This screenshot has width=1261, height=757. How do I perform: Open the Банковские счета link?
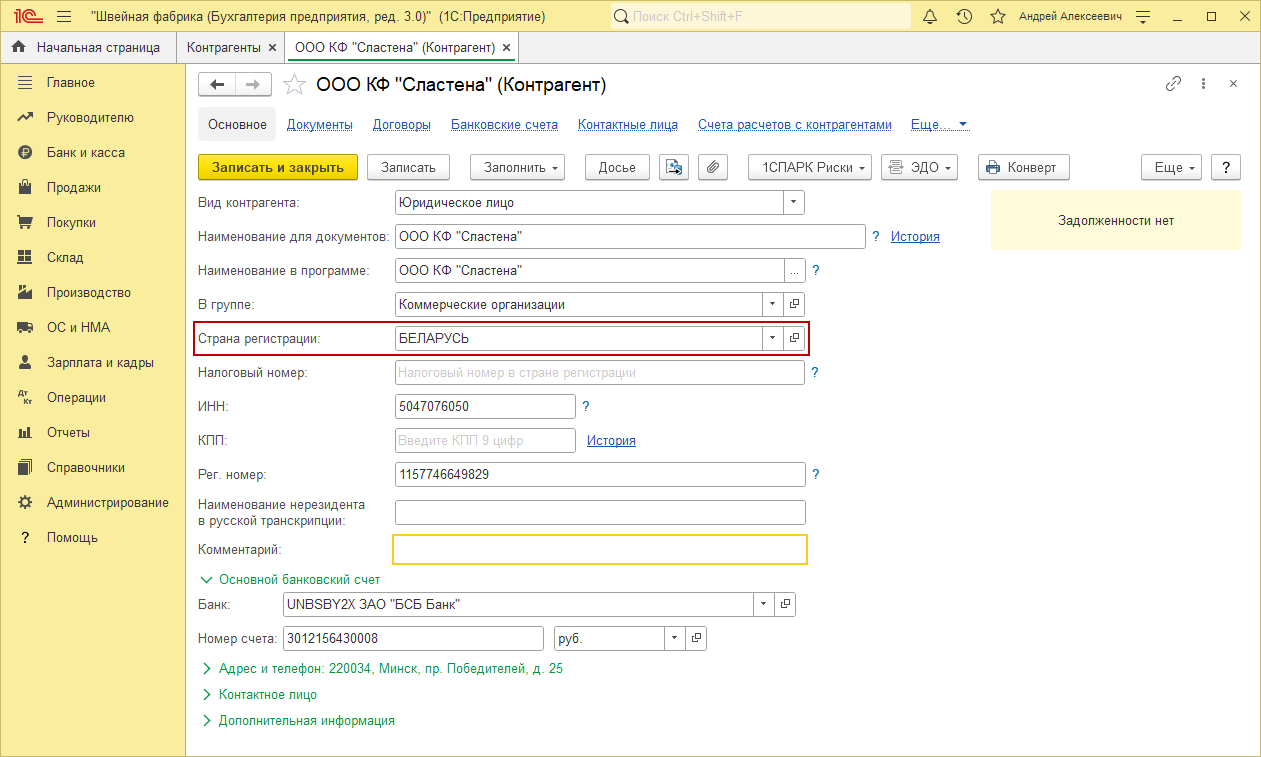(504, 125)
